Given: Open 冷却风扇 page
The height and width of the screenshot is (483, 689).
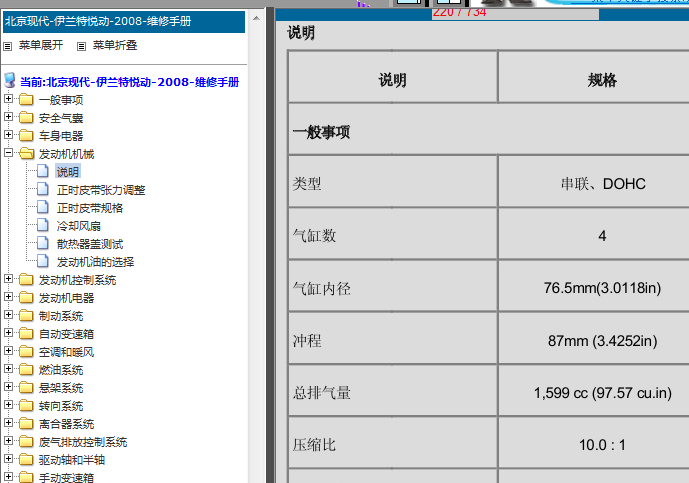Looking at the screenshot, I should click(x=79, y=226).
